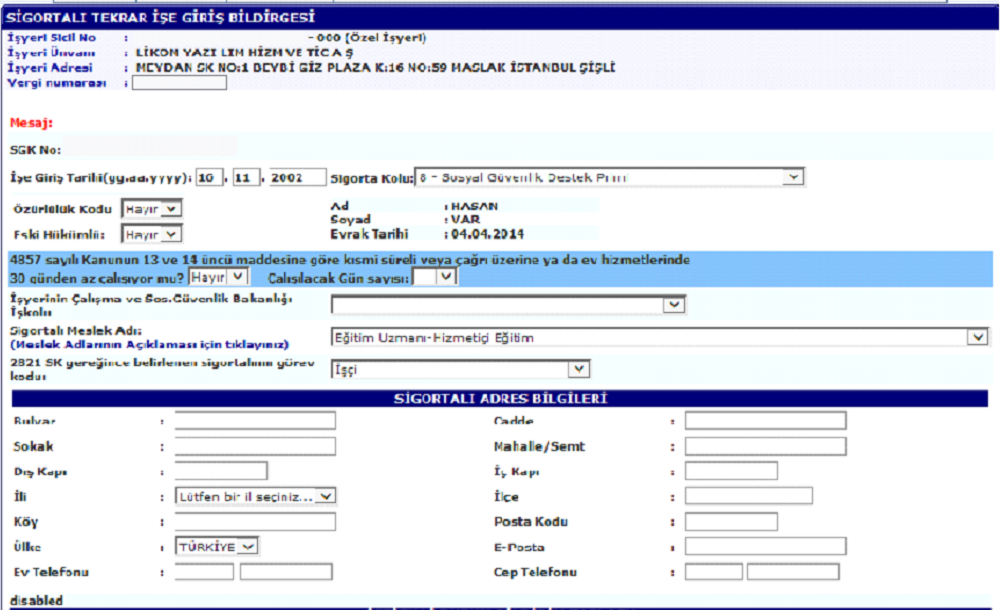
Task: Expand the görev kodu dropdown showing İşçi
Action: pos(460,370)
